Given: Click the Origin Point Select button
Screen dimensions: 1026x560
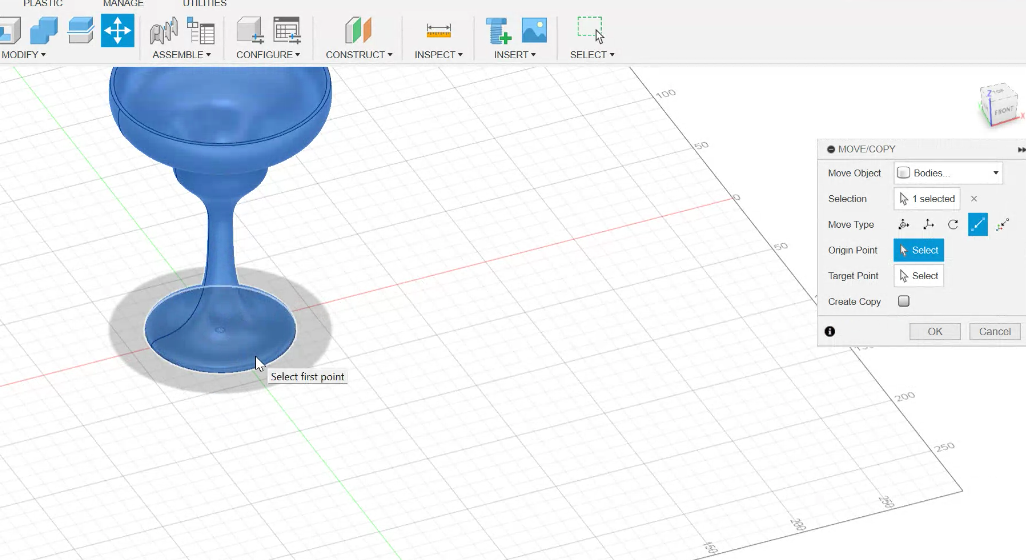Looking at the screenshot, I should tap(919, 250).
